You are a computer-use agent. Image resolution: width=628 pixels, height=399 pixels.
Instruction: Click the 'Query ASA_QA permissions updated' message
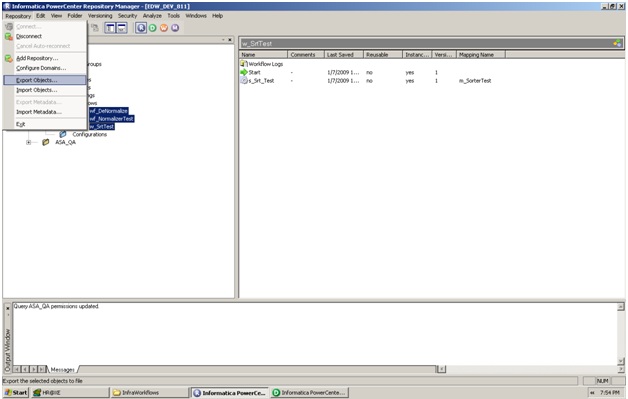click(56, 306)
